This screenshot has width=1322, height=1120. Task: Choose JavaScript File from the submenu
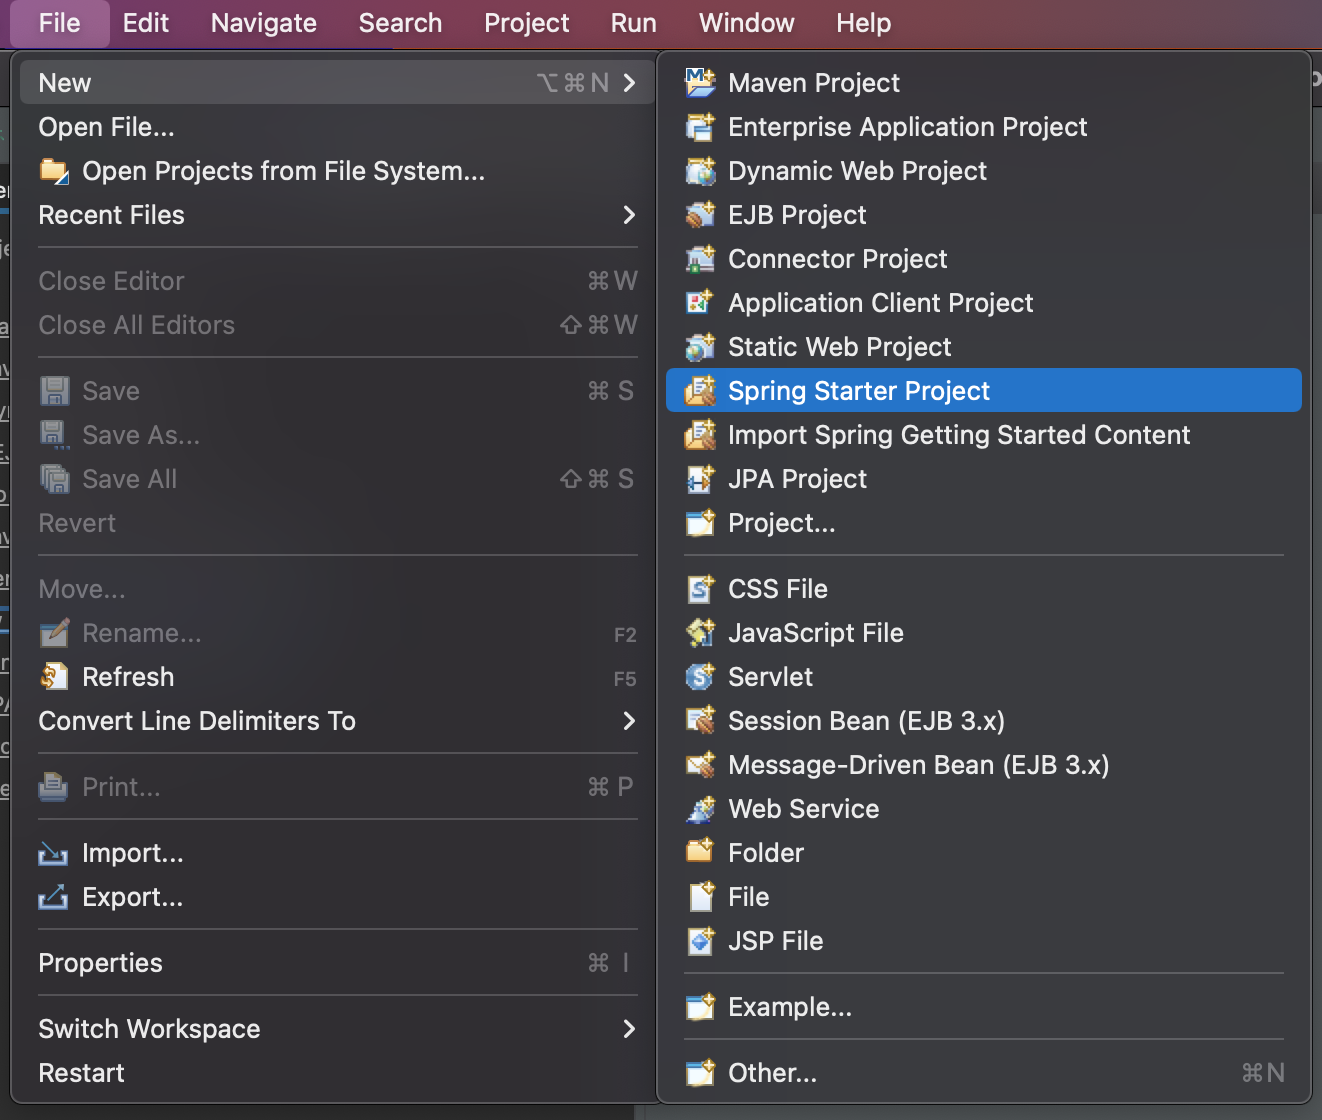pyautogui.click(x=984, y=632)
